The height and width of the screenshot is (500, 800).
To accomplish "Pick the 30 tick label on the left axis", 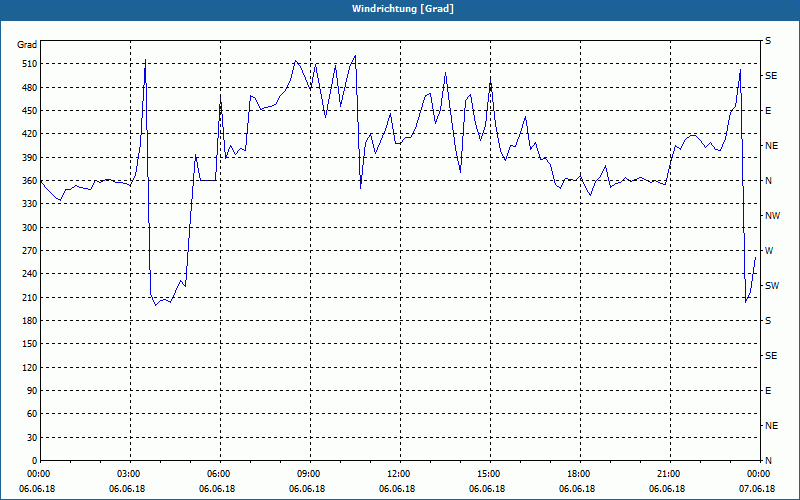I will pyautogui.click(x=31, y=437).
